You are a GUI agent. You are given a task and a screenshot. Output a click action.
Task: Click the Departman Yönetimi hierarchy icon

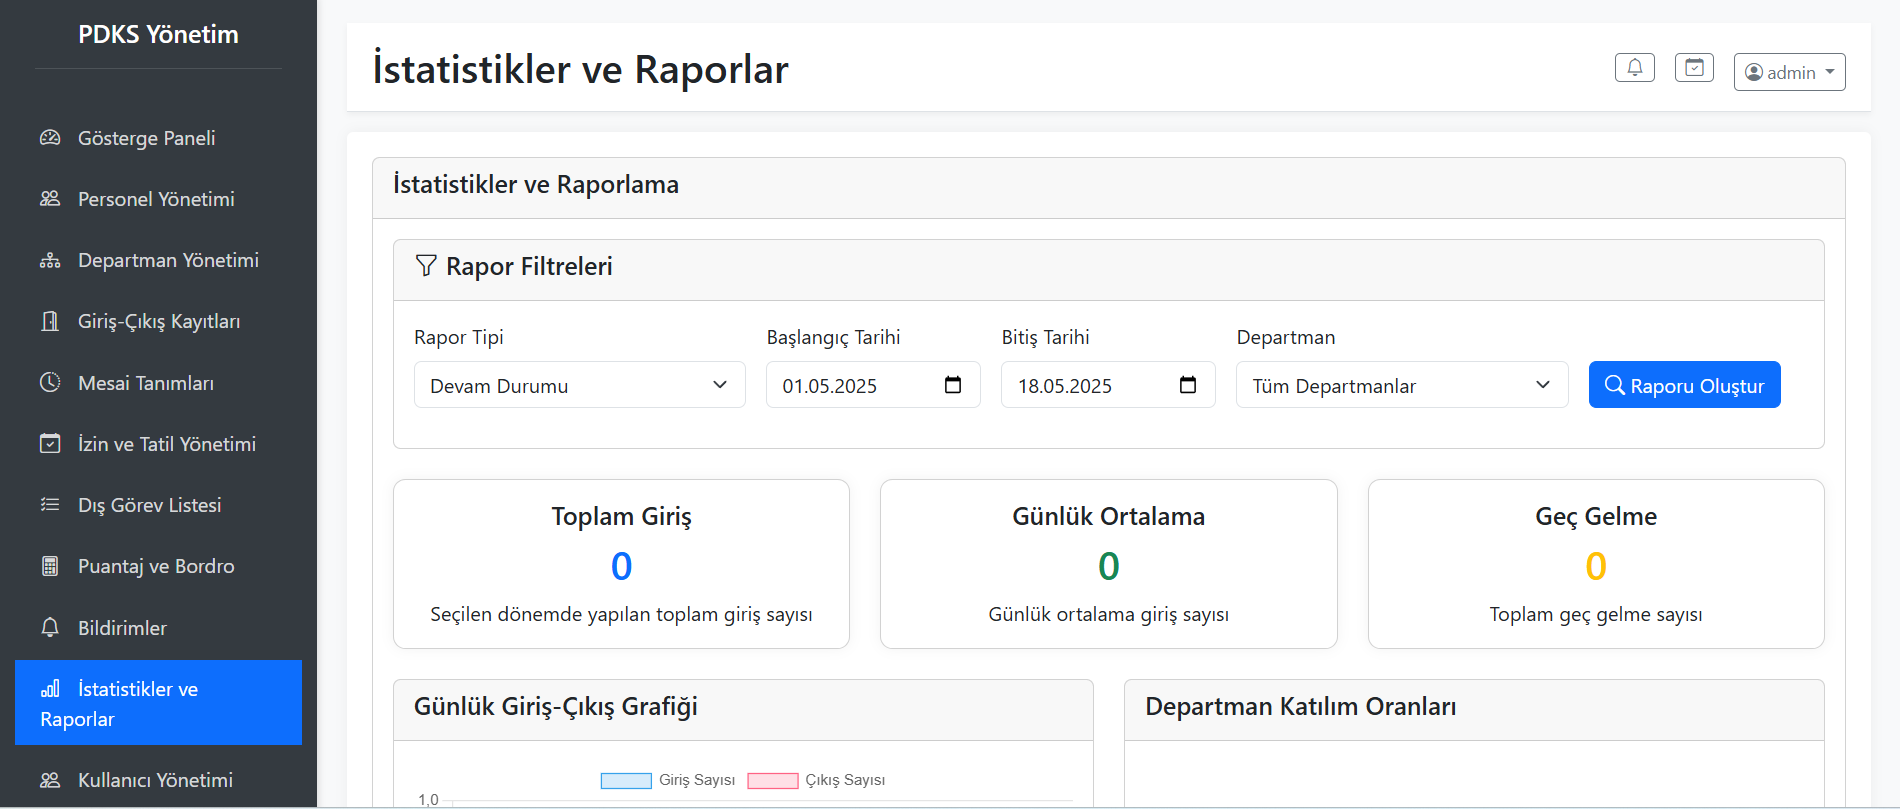(50, 261)
